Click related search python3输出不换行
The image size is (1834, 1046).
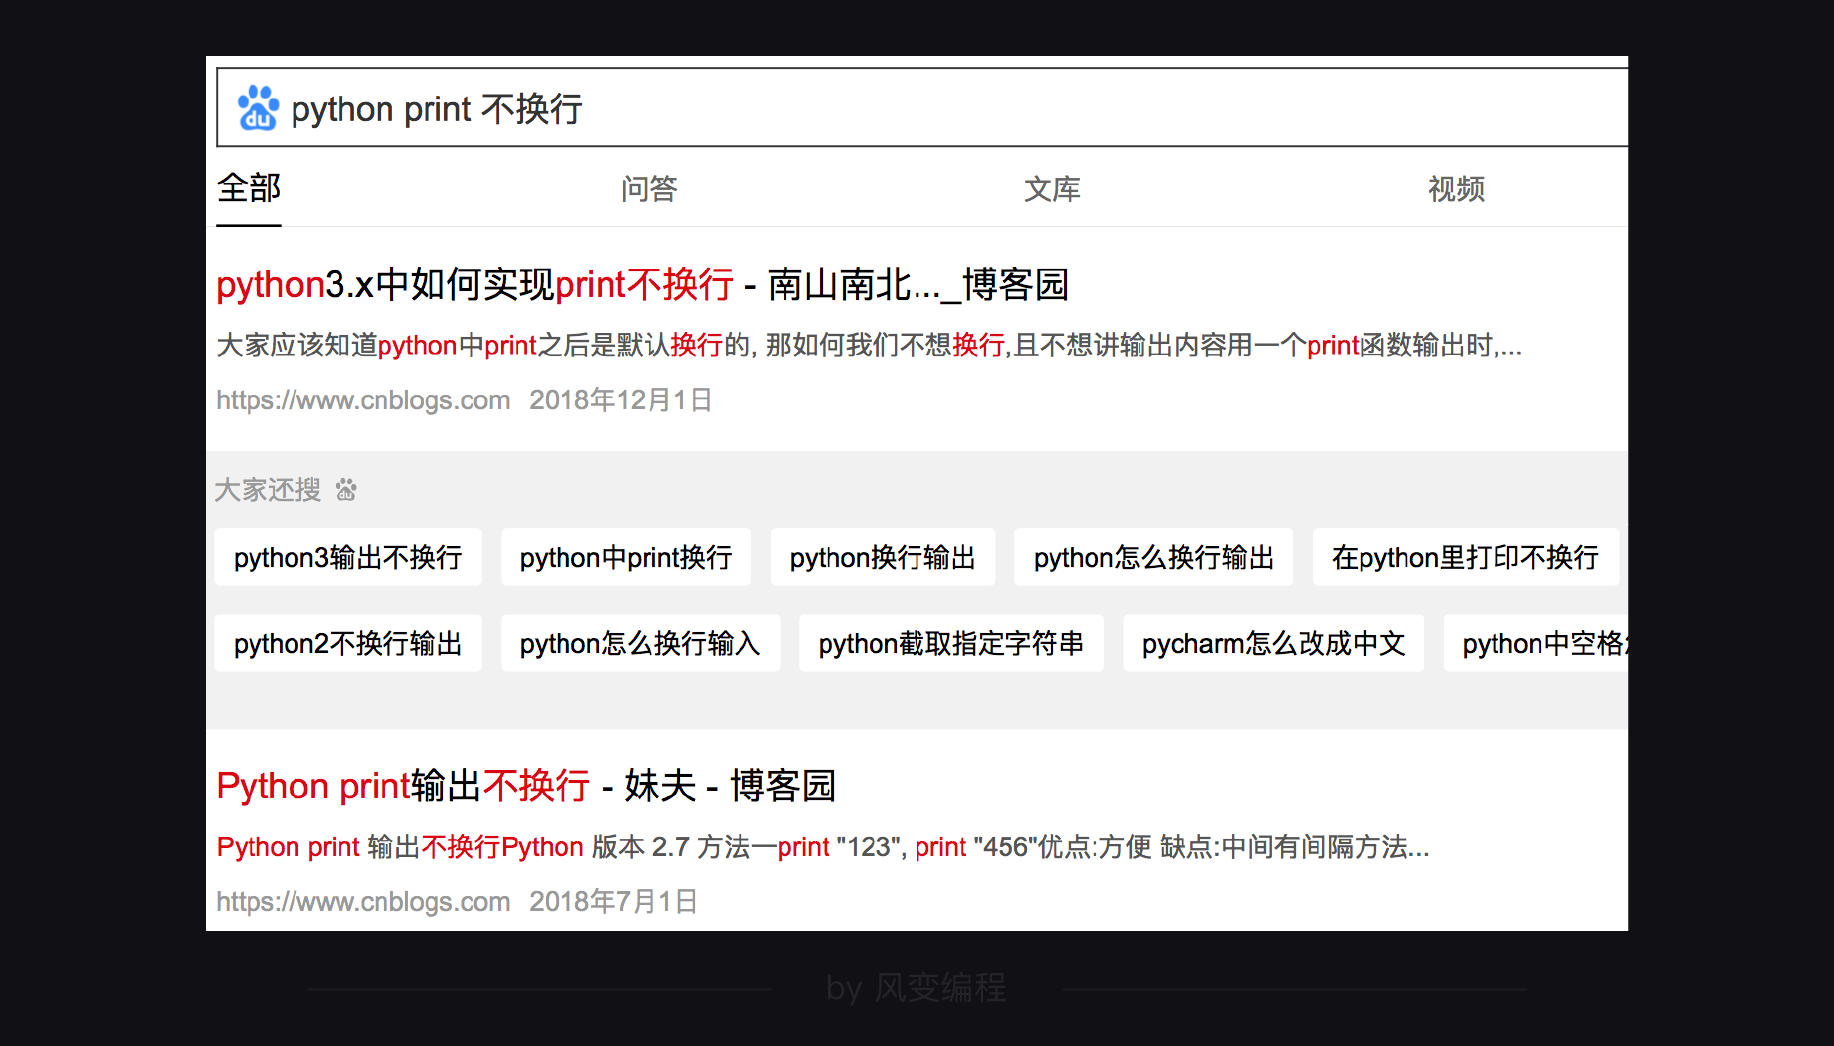pos(348,557)
